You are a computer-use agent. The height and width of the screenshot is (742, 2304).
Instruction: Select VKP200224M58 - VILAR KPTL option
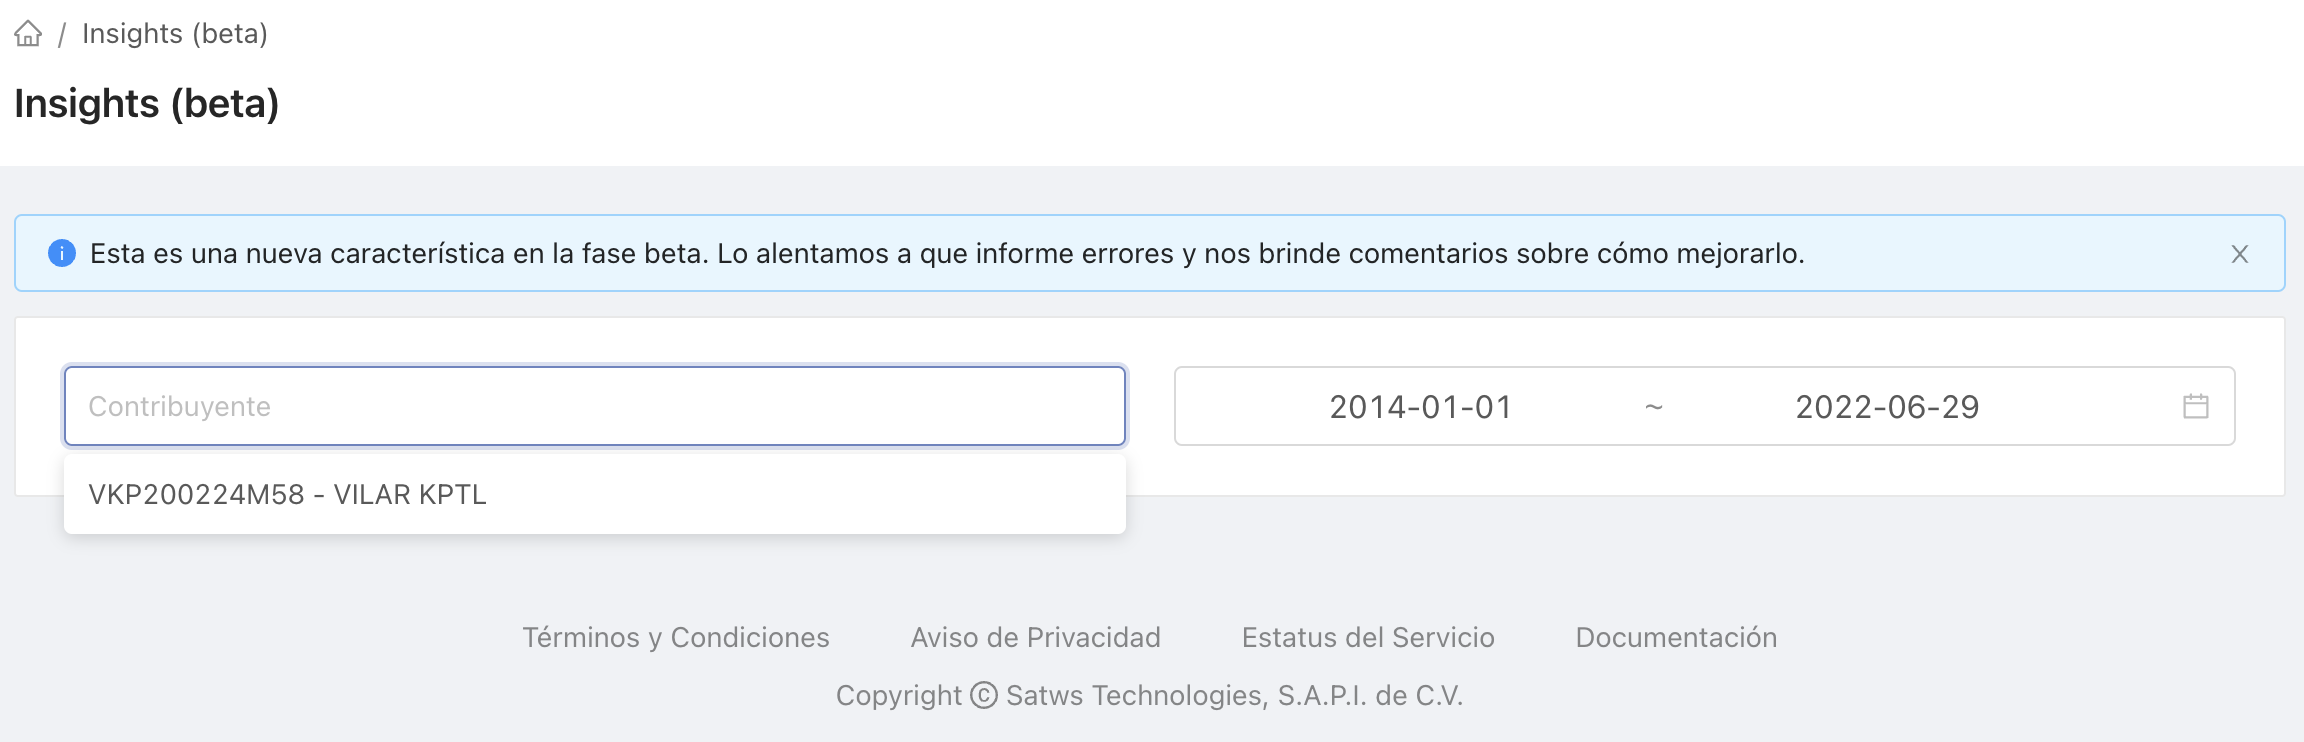click(x=288, y=495)
